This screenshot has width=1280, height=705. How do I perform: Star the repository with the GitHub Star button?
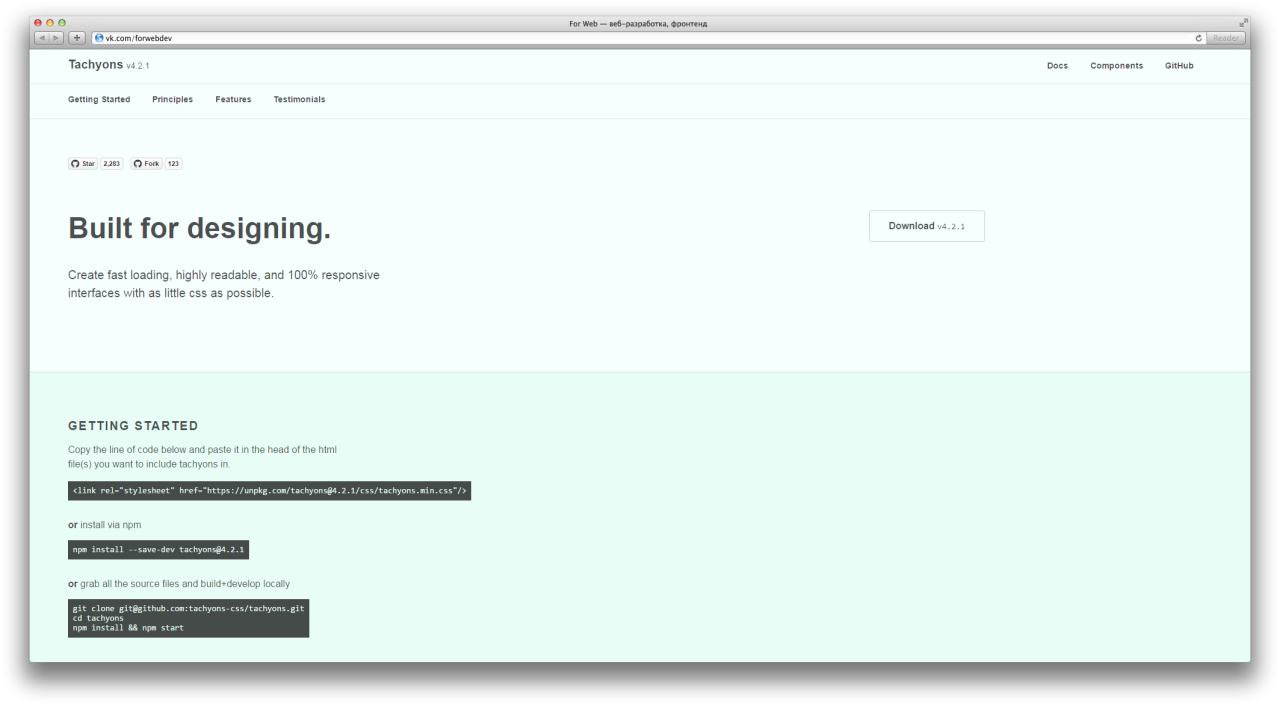[82, 164]
